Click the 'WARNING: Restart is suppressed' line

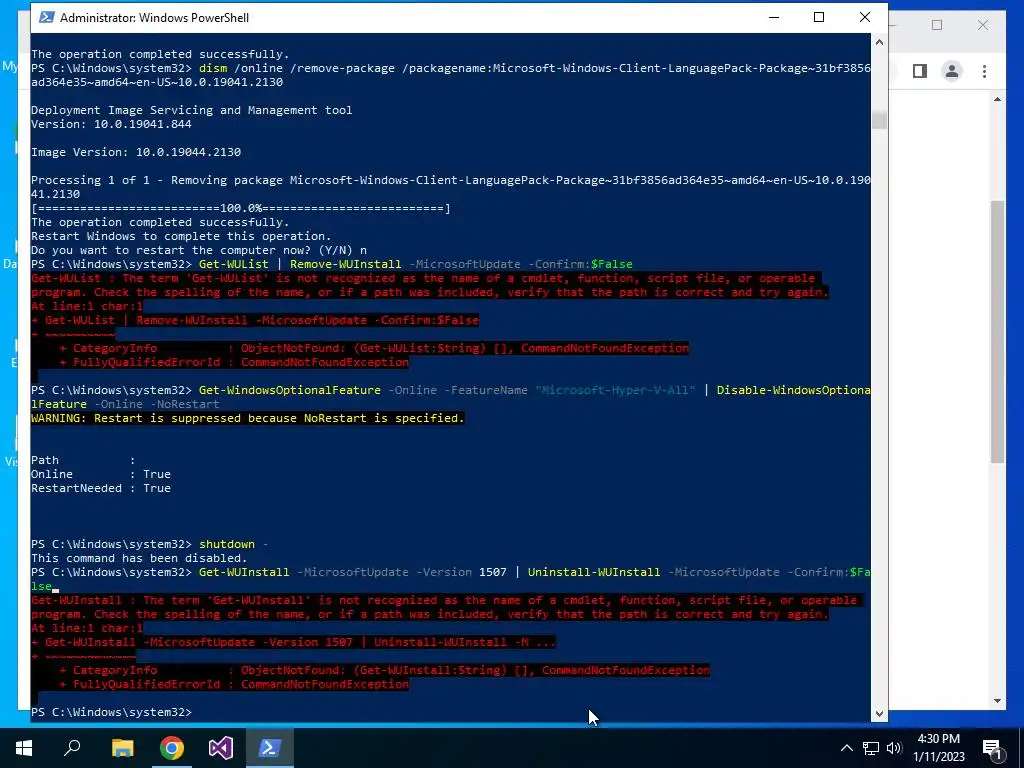(x=248, y=418)
